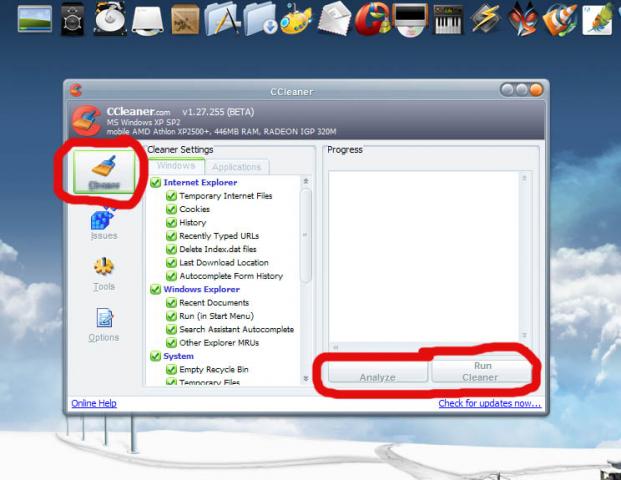Uncheck Empty Recycle Bin
The height and width of the screenshot is (480, 621).
pyautogui.click(x=171, y=370)
